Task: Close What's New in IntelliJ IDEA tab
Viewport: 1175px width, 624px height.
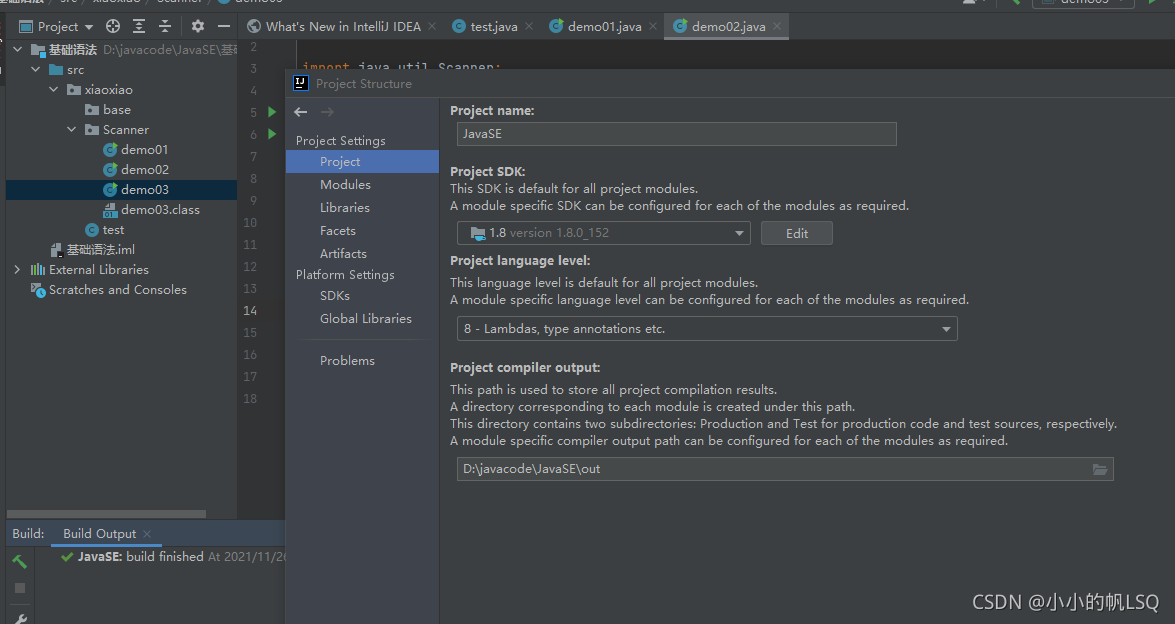Action: [x=432, y=26]
